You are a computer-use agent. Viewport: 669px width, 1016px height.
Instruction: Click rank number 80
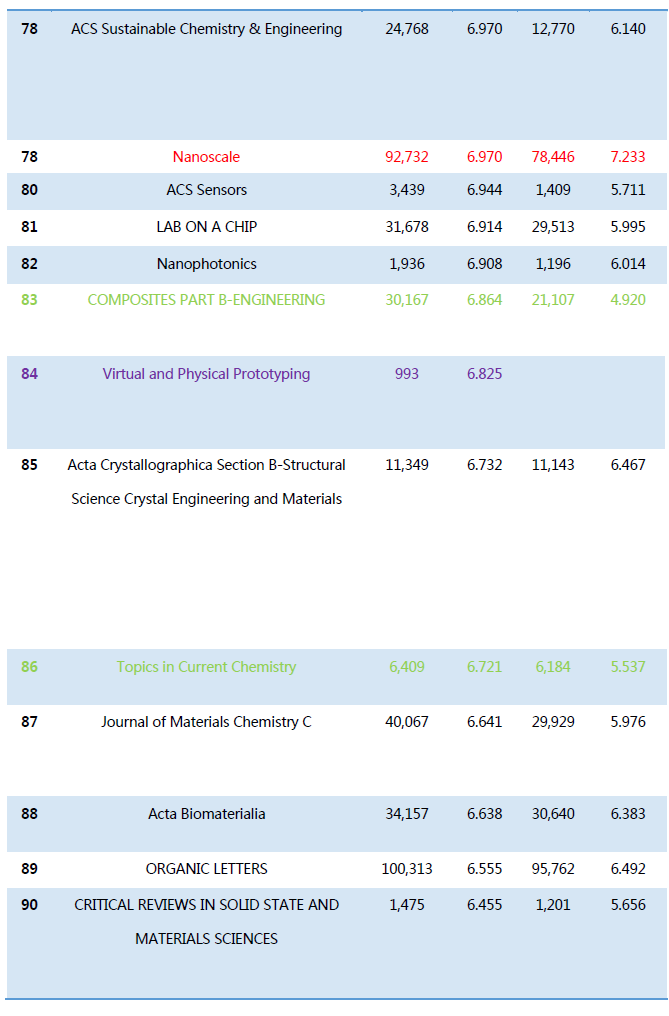coord(29,190)
